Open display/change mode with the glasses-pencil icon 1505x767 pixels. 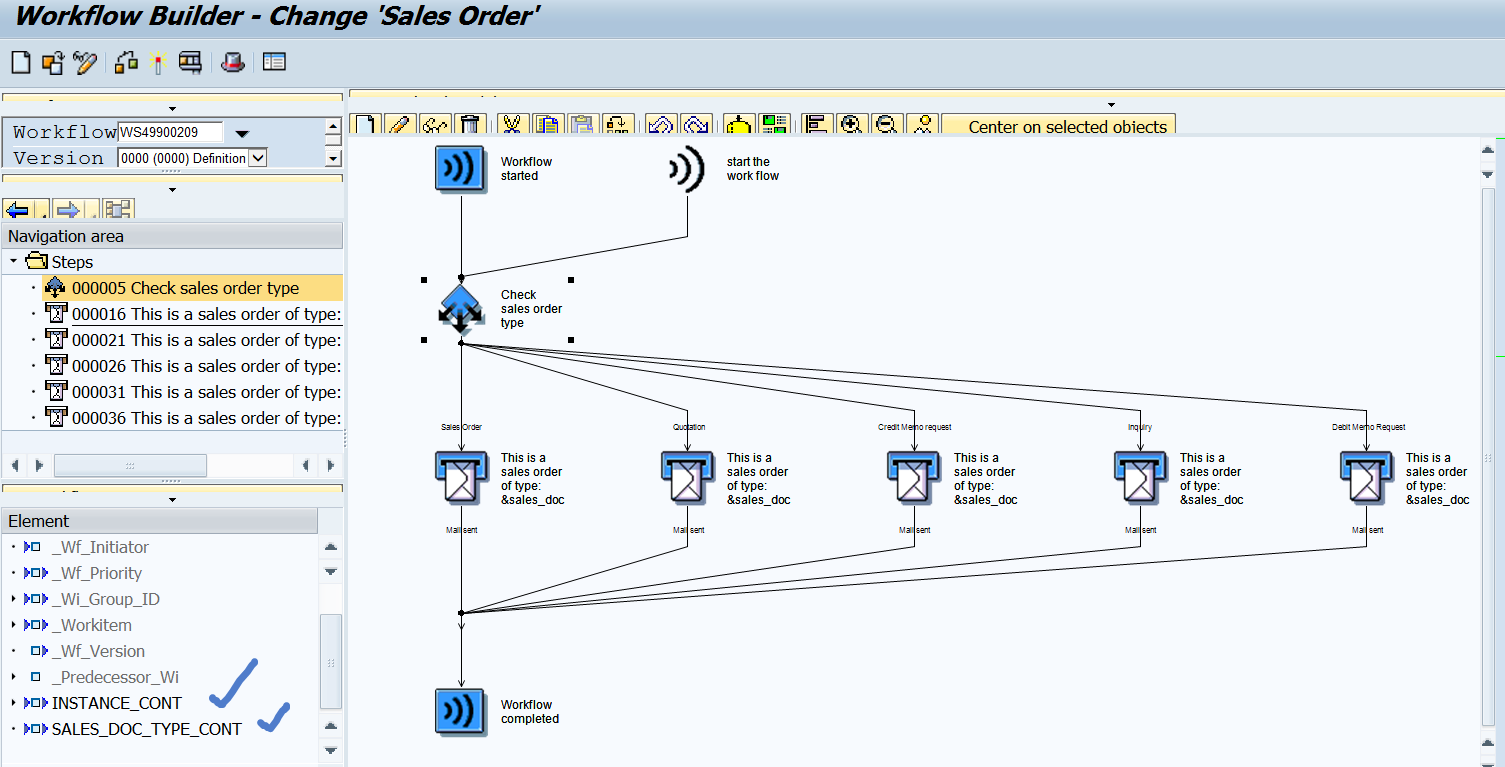[85, 62]
